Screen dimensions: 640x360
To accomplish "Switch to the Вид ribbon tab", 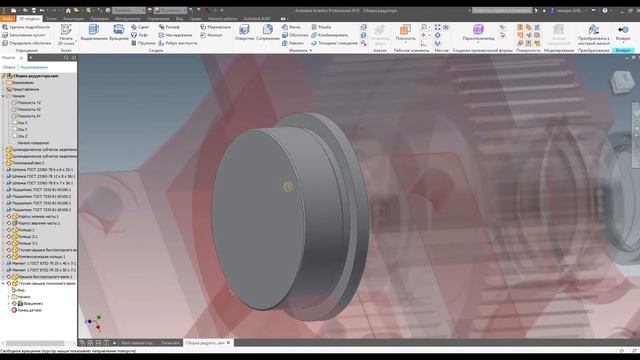I will point(179,18).
